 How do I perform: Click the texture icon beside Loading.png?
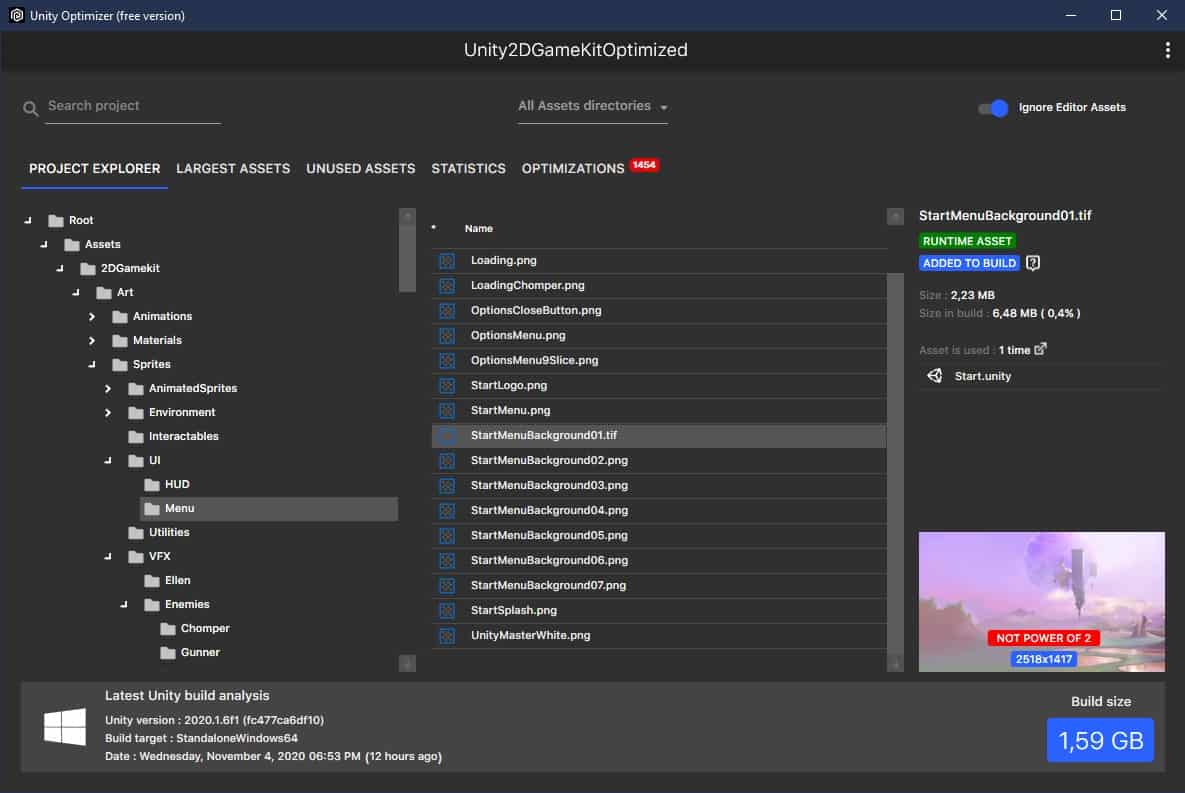click(x=447, y=261)
